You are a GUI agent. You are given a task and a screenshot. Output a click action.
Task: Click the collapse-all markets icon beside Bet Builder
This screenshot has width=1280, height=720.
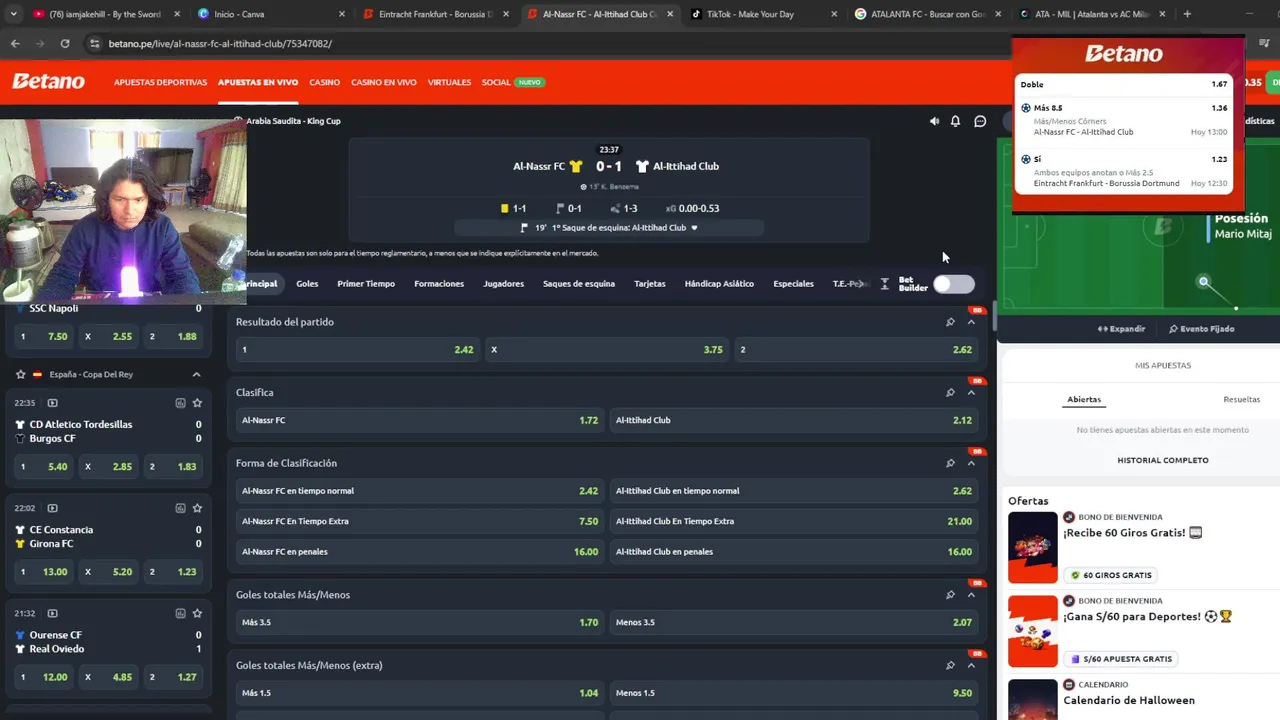pyautogui.click(x=884, y=285)
